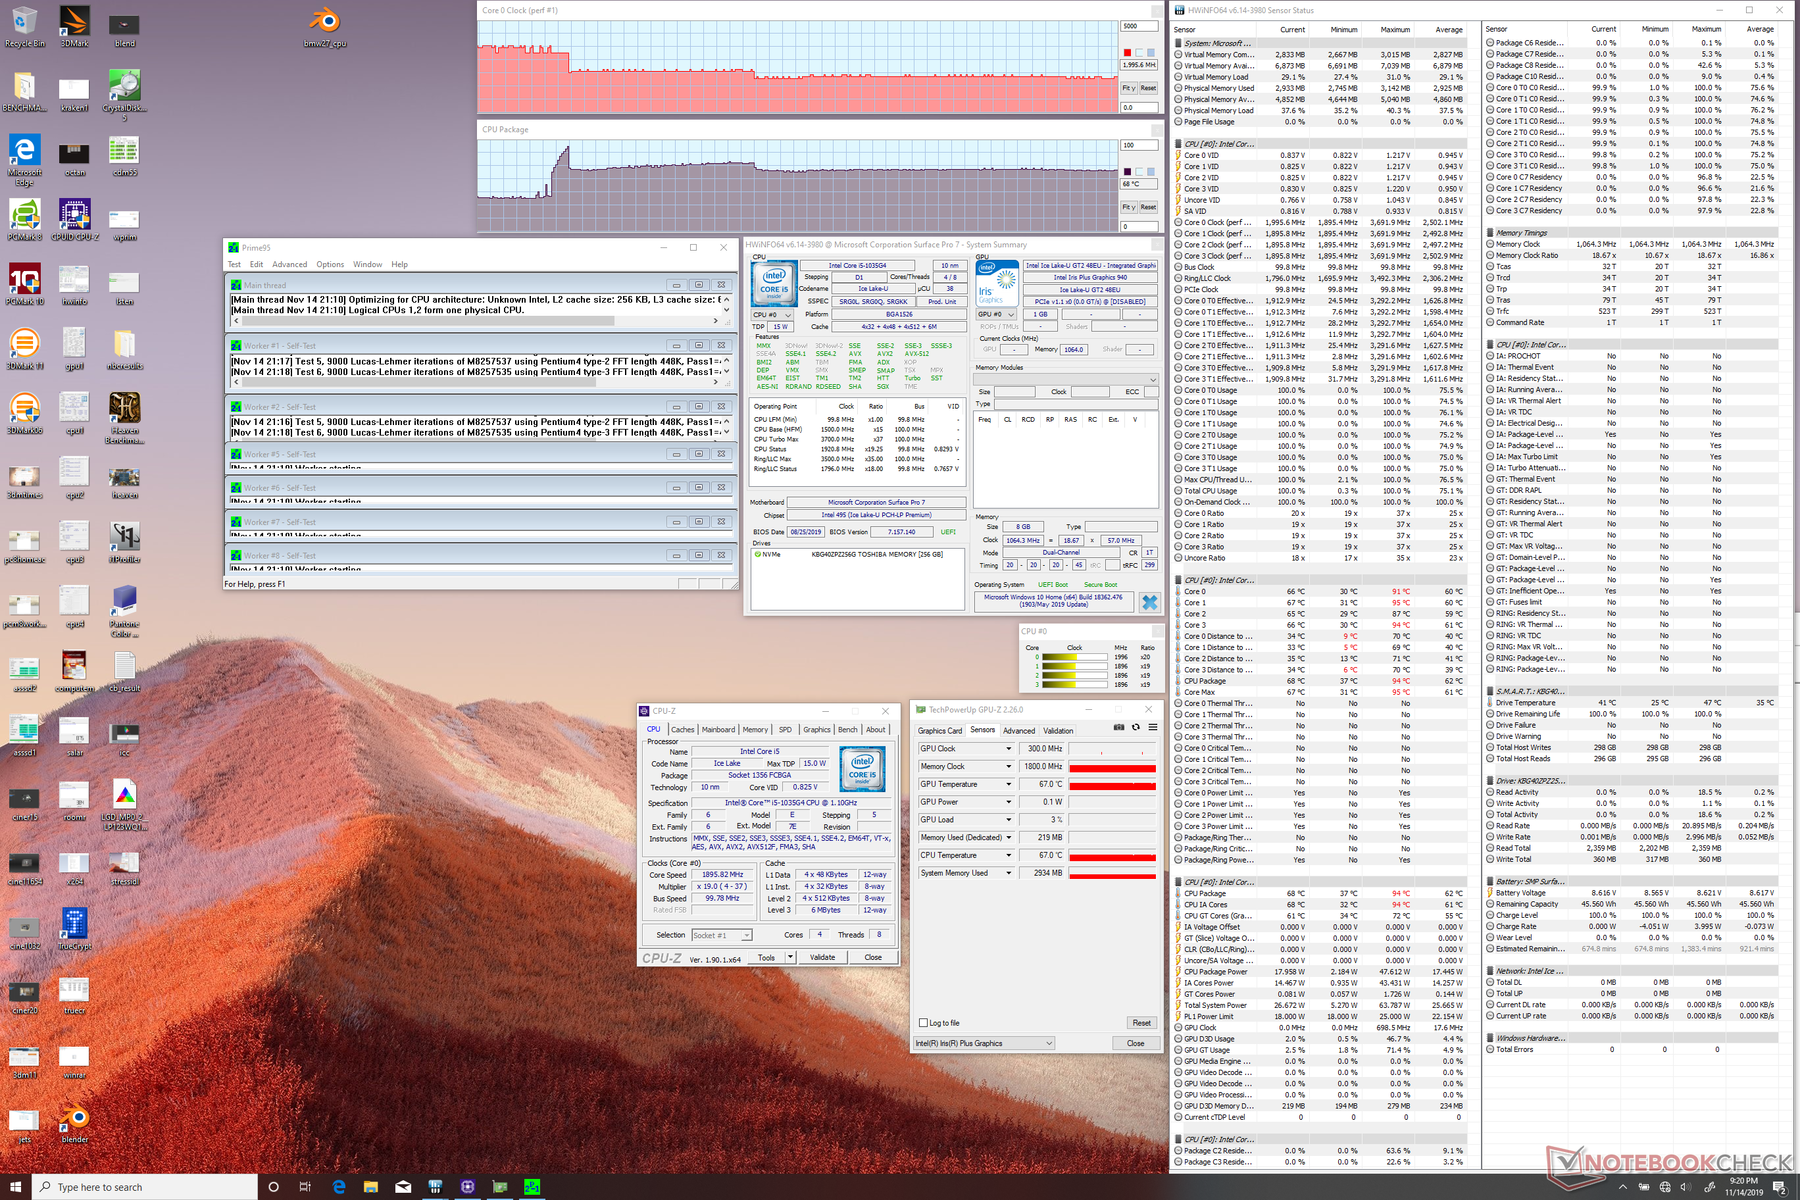This screenshot has width=1800, height=1200.
Task: Select the CrystalDiskMark desktop icon
Action: point(124,95)
